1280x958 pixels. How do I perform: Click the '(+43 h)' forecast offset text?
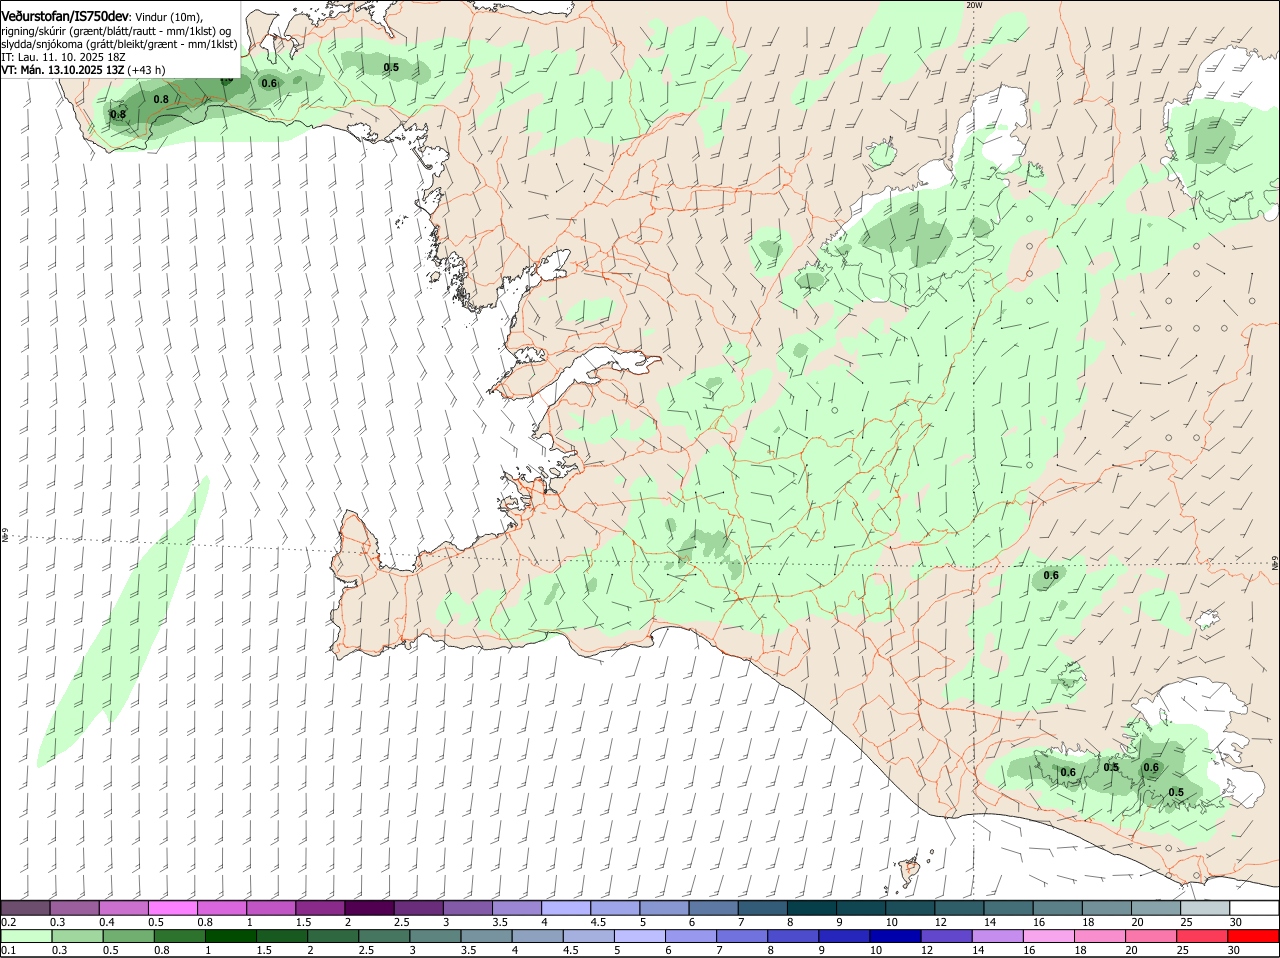(147, 70)
